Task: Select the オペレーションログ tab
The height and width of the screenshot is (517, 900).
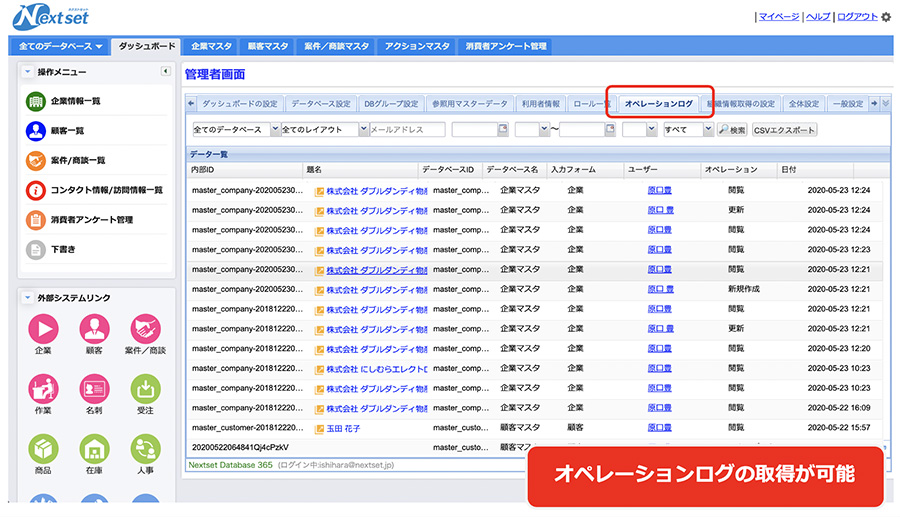Action: pyautogui.click(x=659, y=104)
